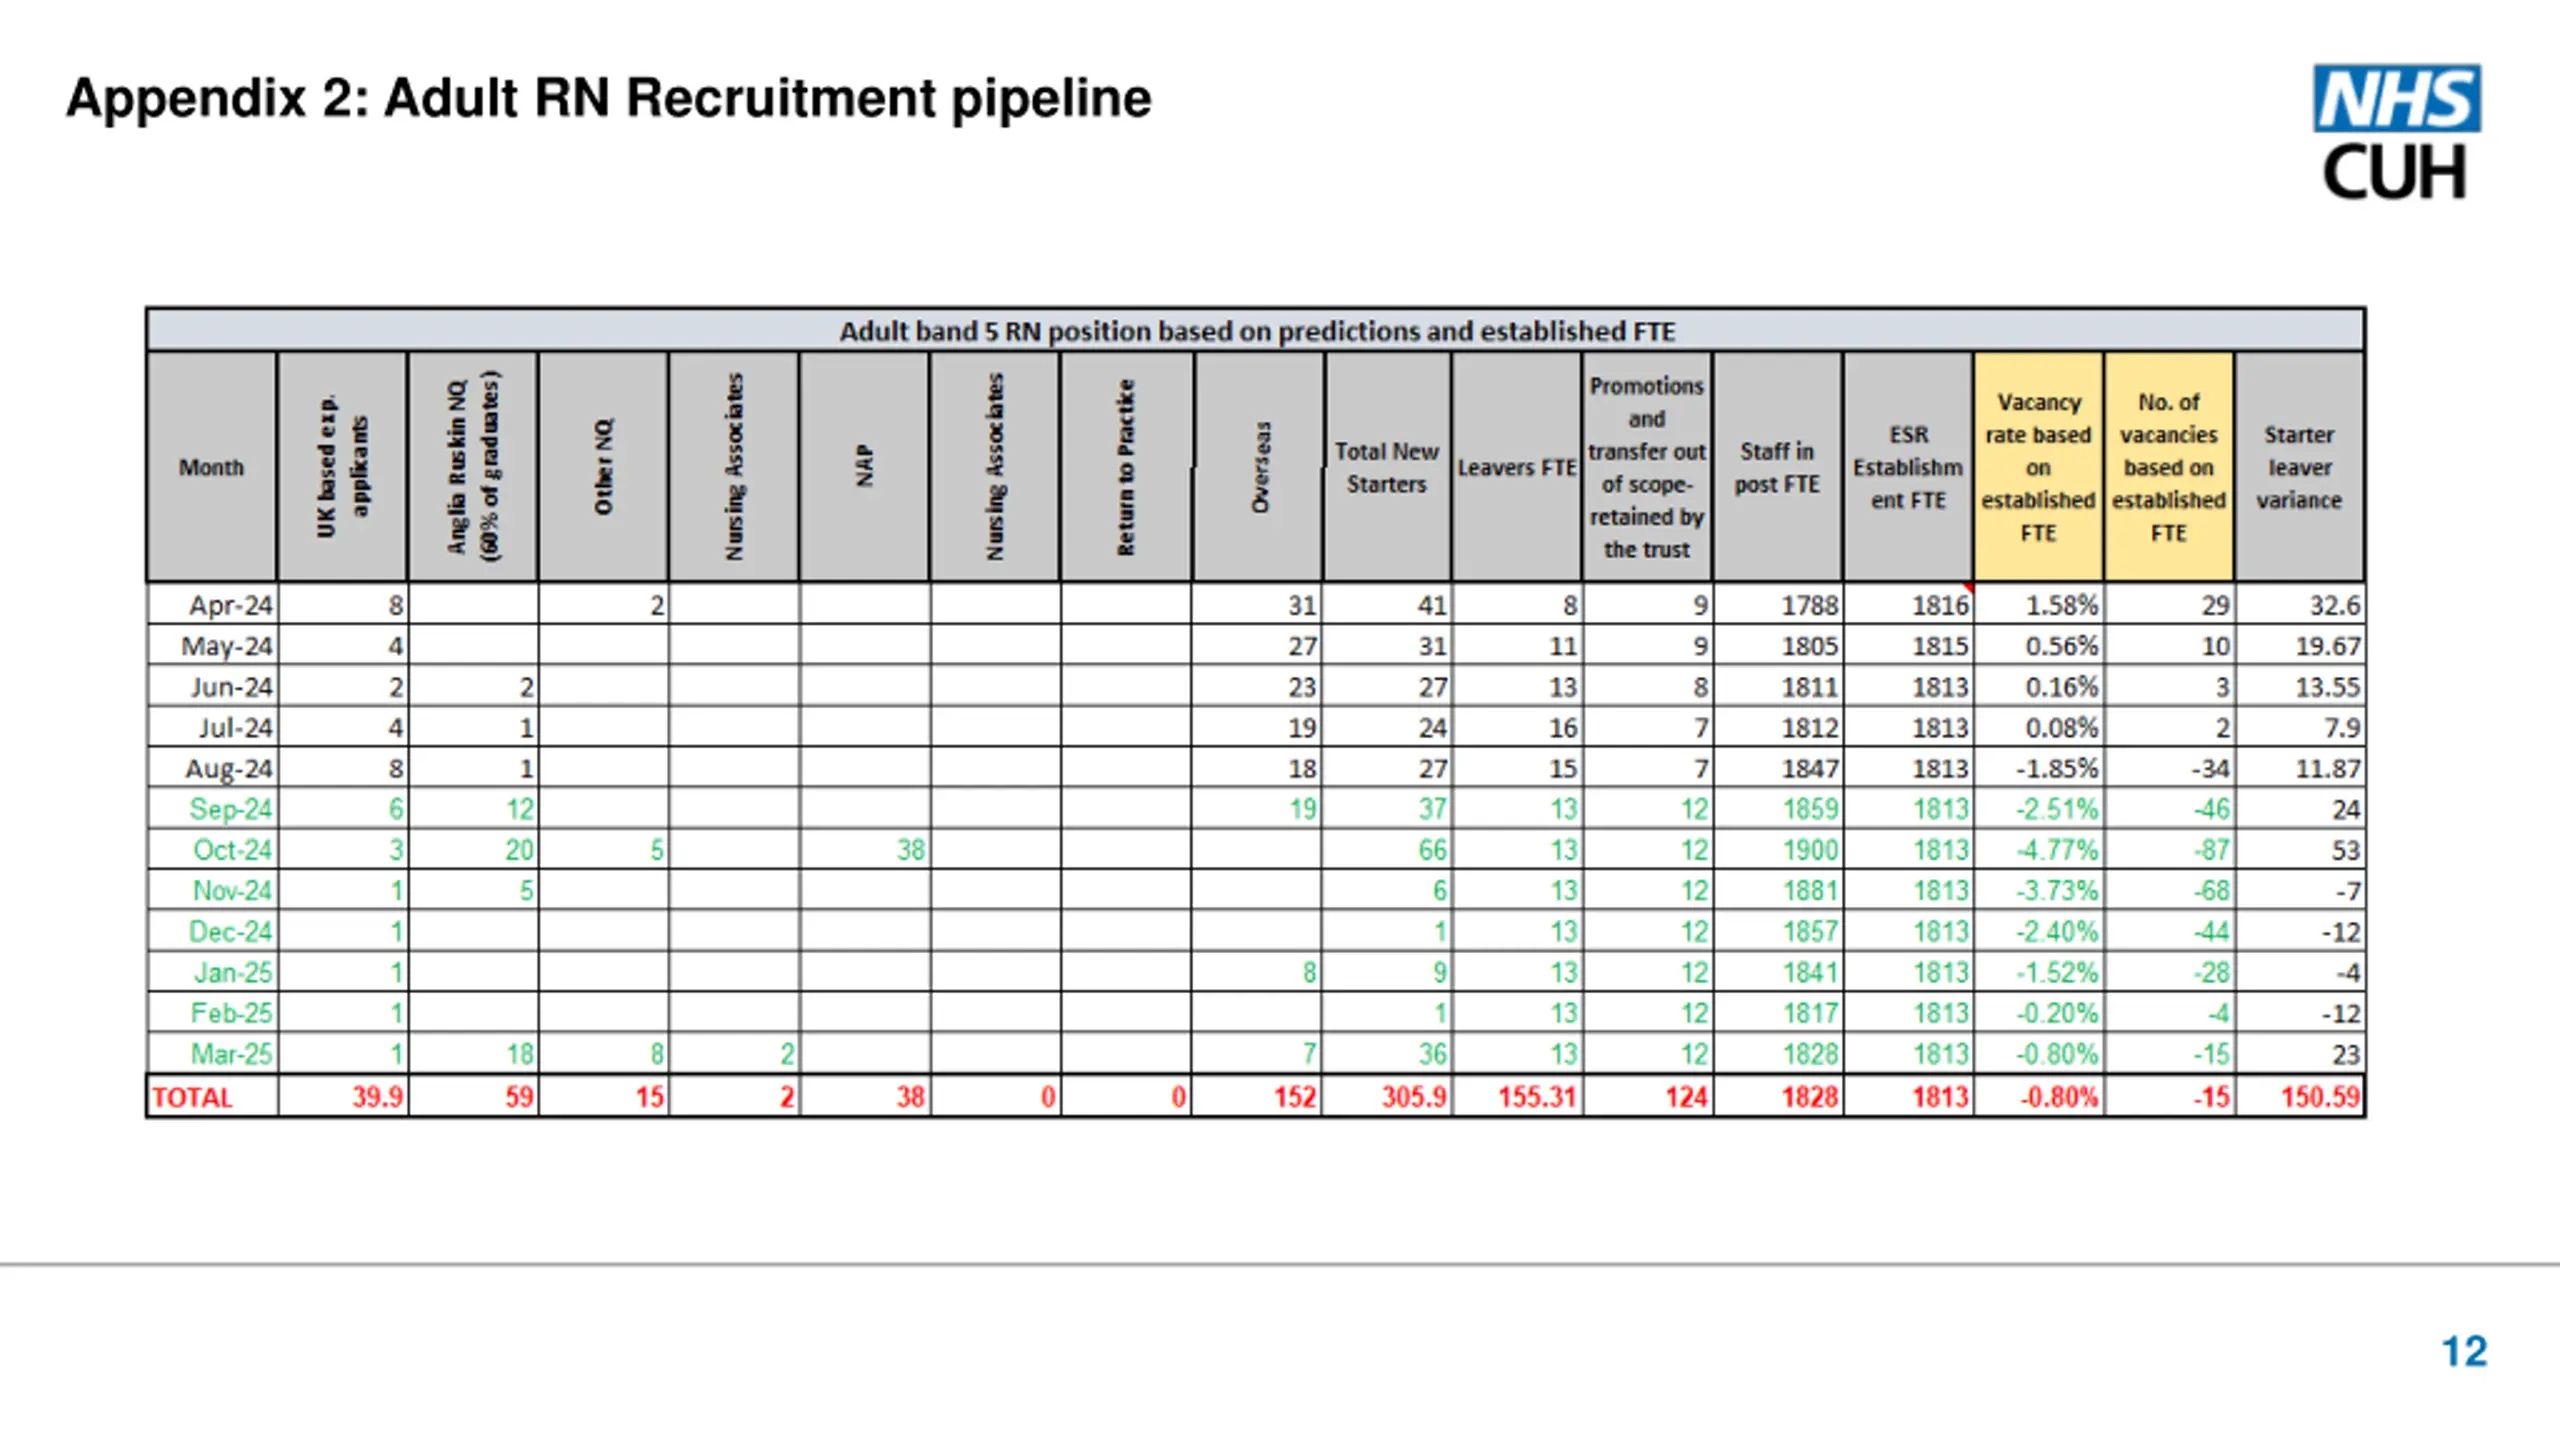Click the Vacancy rate yellow header cell

tap(2038, 467)
